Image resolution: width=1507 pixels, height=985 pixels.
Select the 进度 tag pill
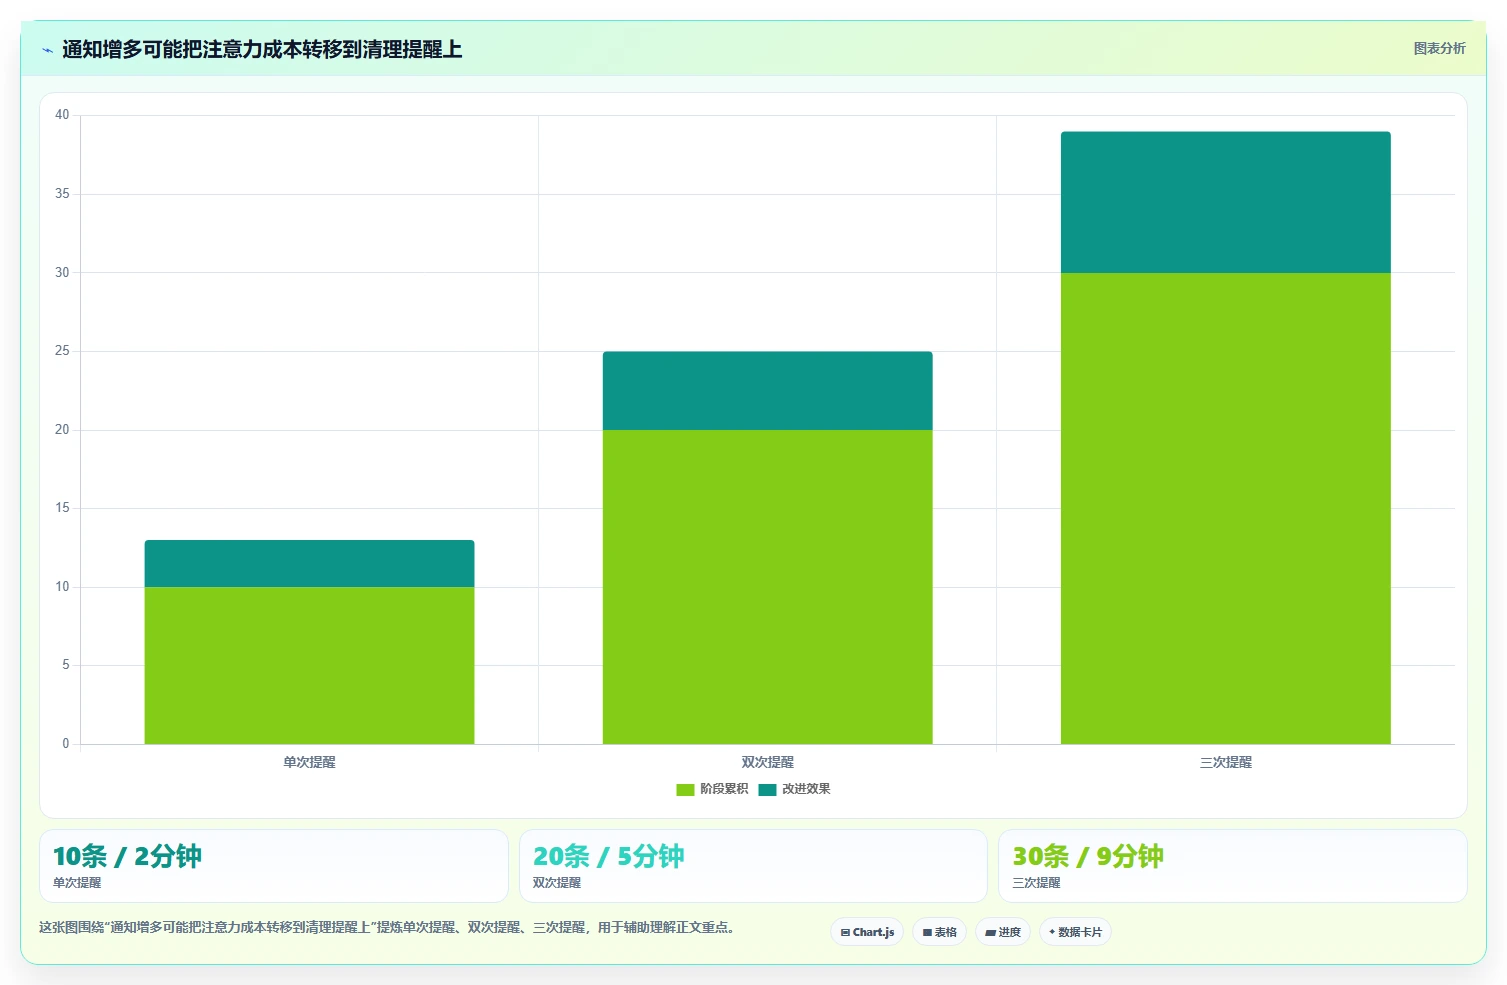[1003, 932]
